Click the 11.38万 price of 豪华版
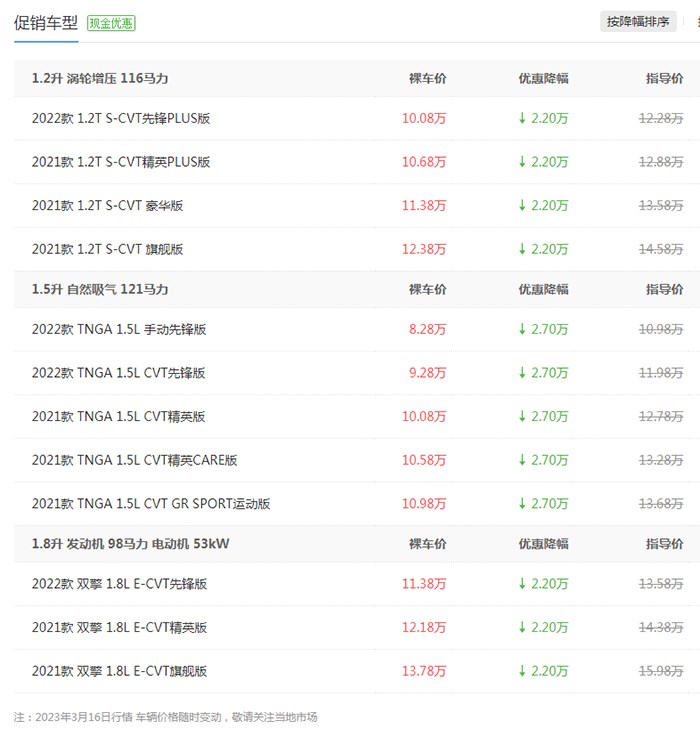This screenshot has height=729, width=700. pyautogui.click(x=424, y=205)
